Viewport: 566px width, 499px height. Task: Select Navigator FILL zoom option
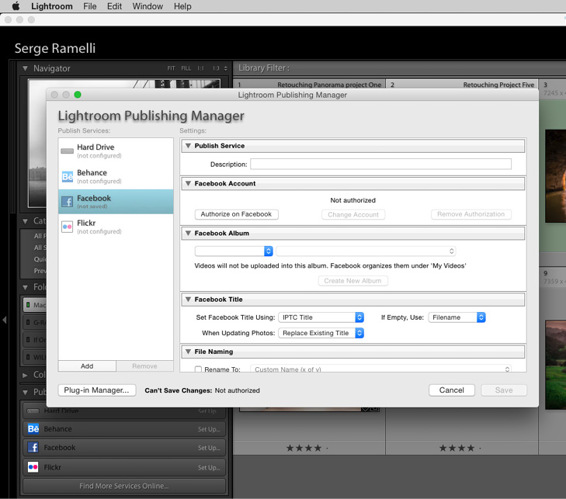click(x=186, y=68)
